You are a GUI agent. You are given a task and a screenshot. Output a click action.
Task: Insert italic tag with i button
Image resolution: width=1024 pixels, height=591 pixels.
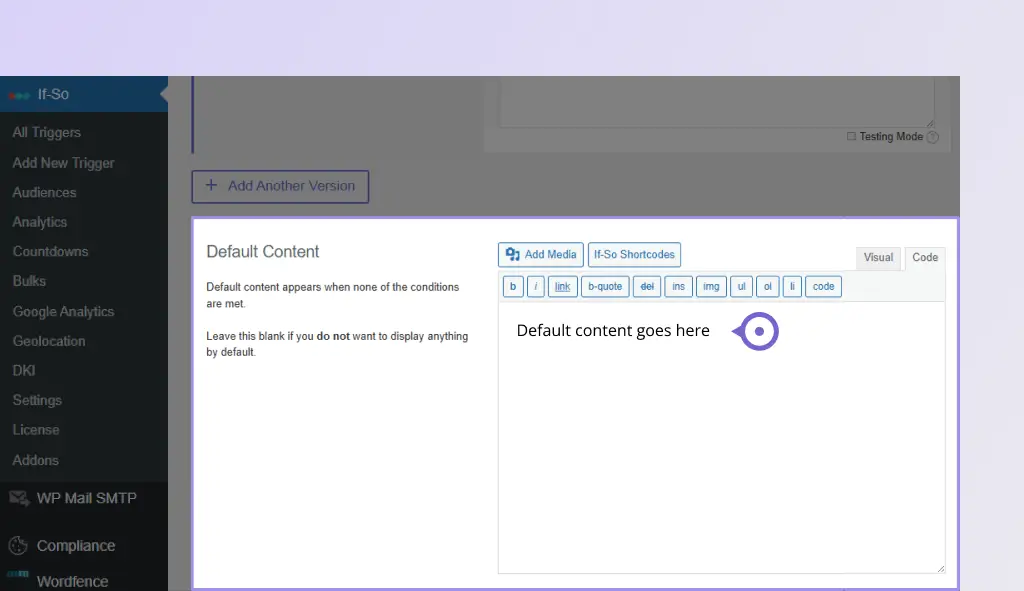536,286
